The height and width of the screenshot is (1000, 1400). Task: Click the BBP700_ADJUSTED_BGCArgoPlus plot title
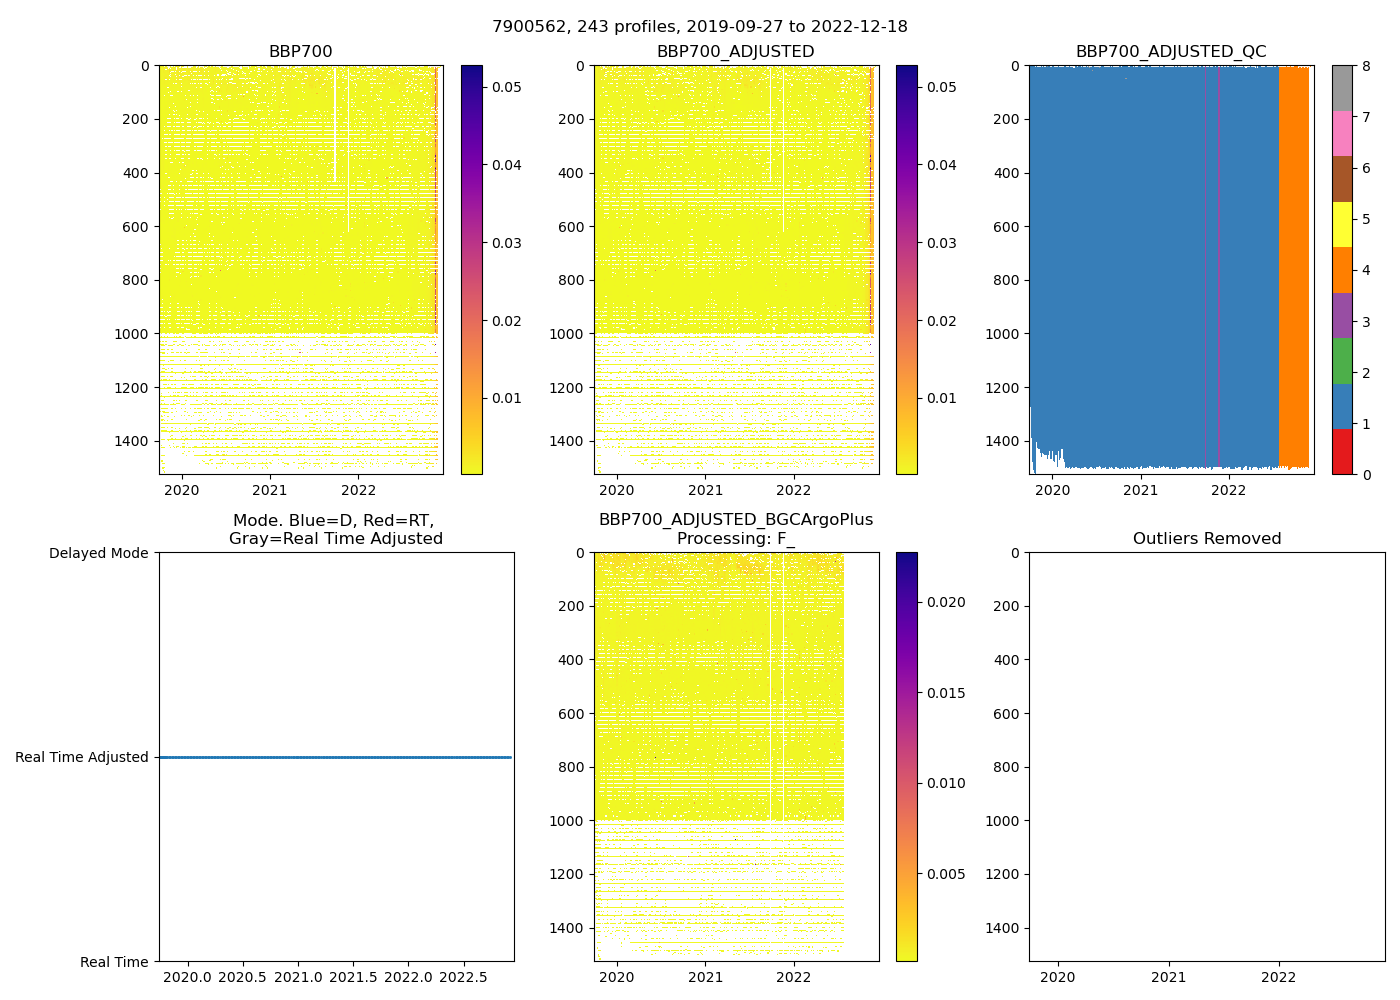click(735, 520)
